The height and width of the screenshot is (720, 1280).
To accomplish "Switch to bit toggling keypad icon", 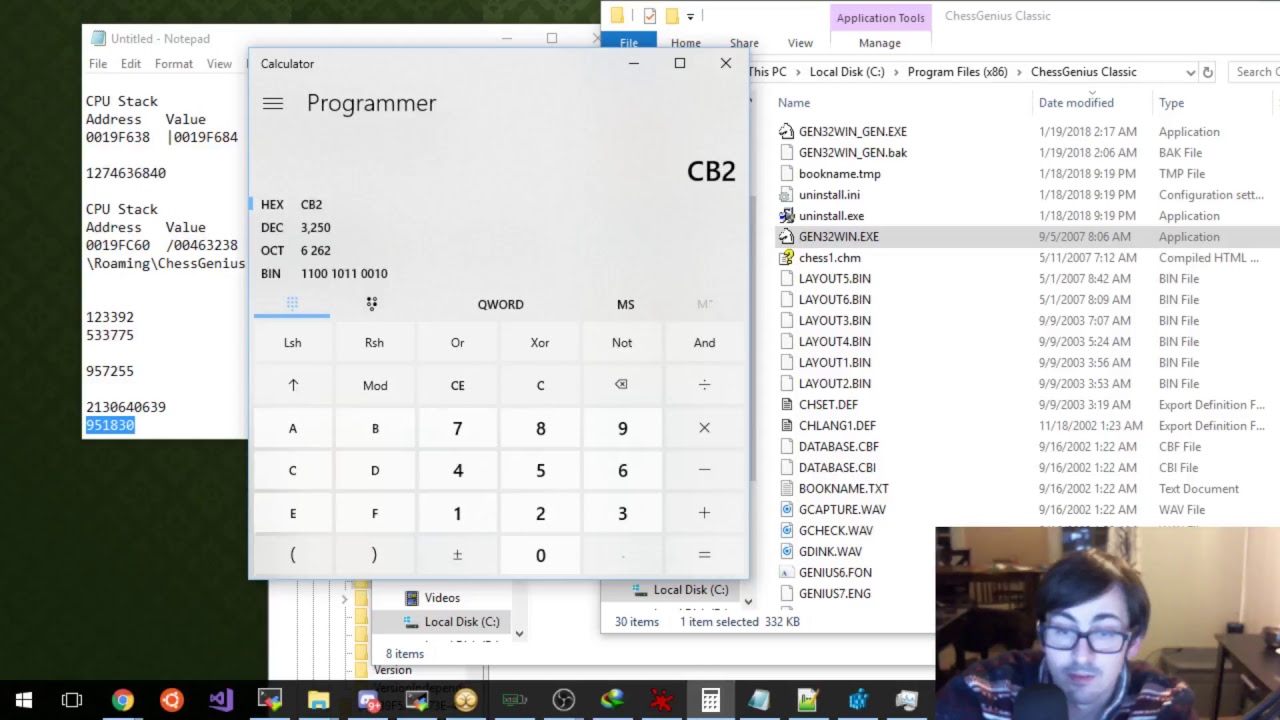I will pos(372,303).
